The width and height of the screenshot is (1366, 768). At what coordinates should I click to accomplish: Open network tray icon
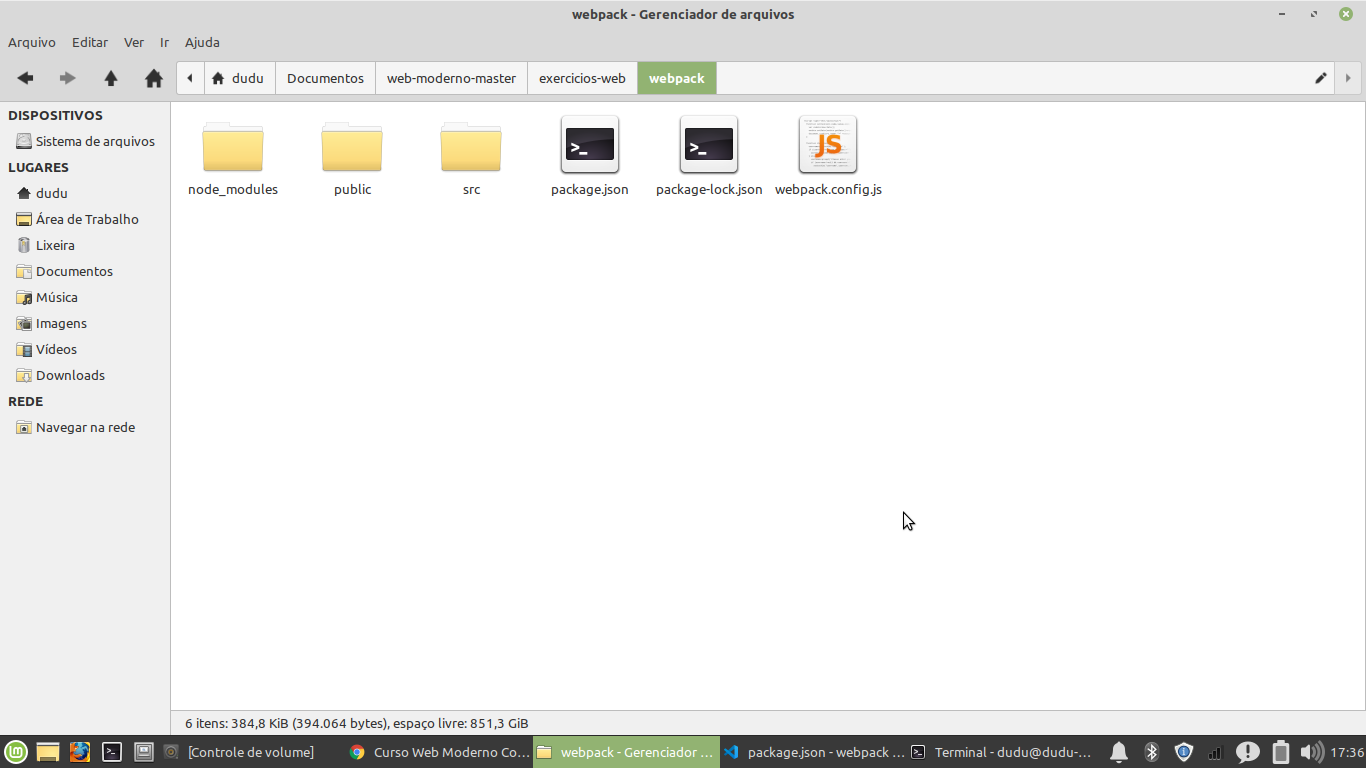1215,752
